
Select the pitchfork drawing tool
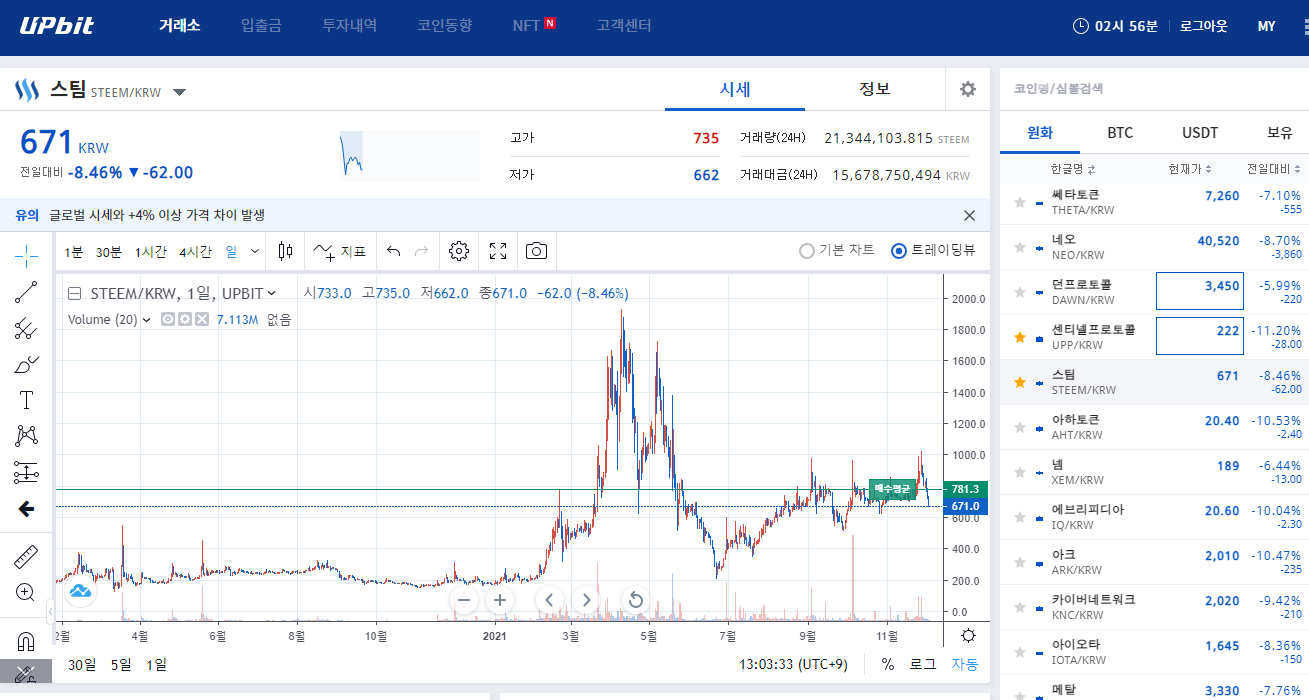26,328
